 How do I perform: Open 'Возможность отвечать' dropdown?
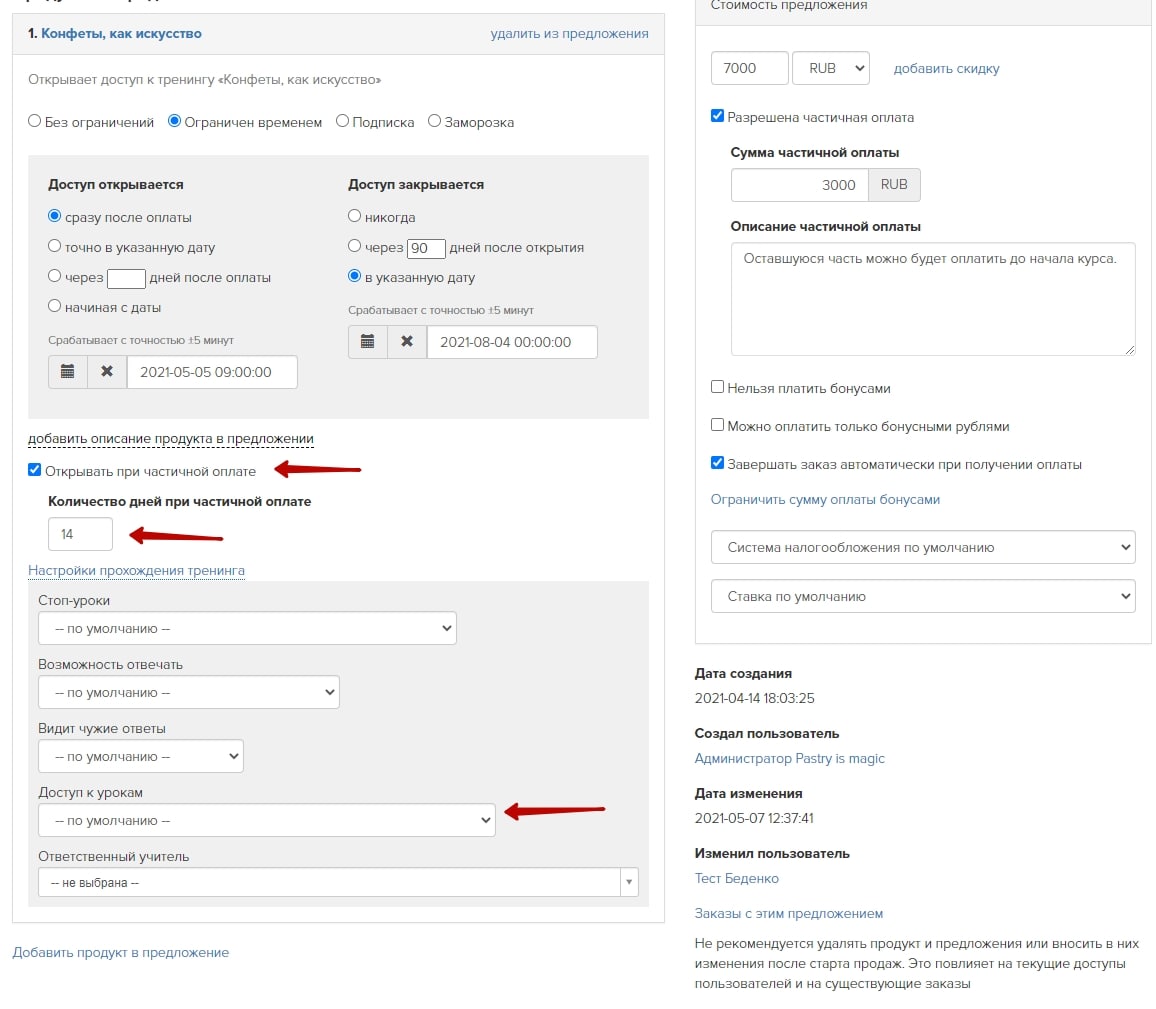coord(189,693)
